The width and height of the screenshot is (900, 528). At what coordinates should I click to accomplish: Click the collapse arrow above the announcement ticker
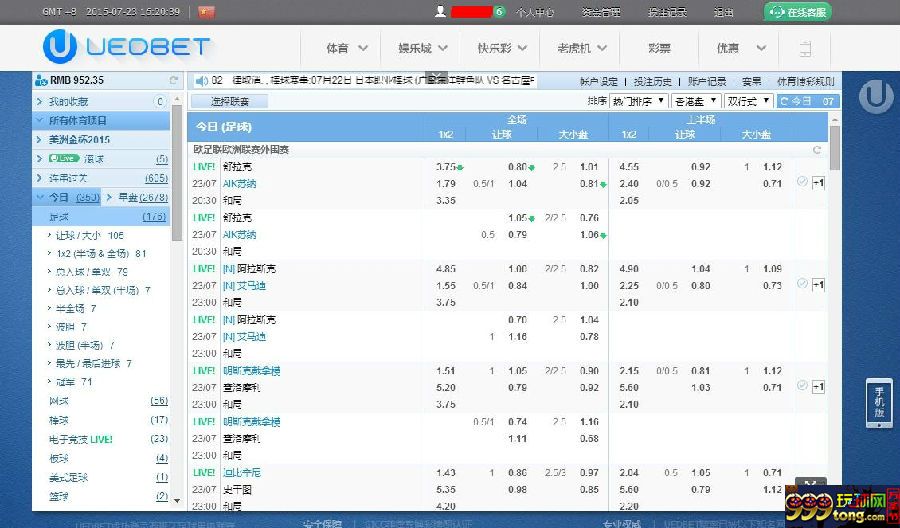(437, 75)
